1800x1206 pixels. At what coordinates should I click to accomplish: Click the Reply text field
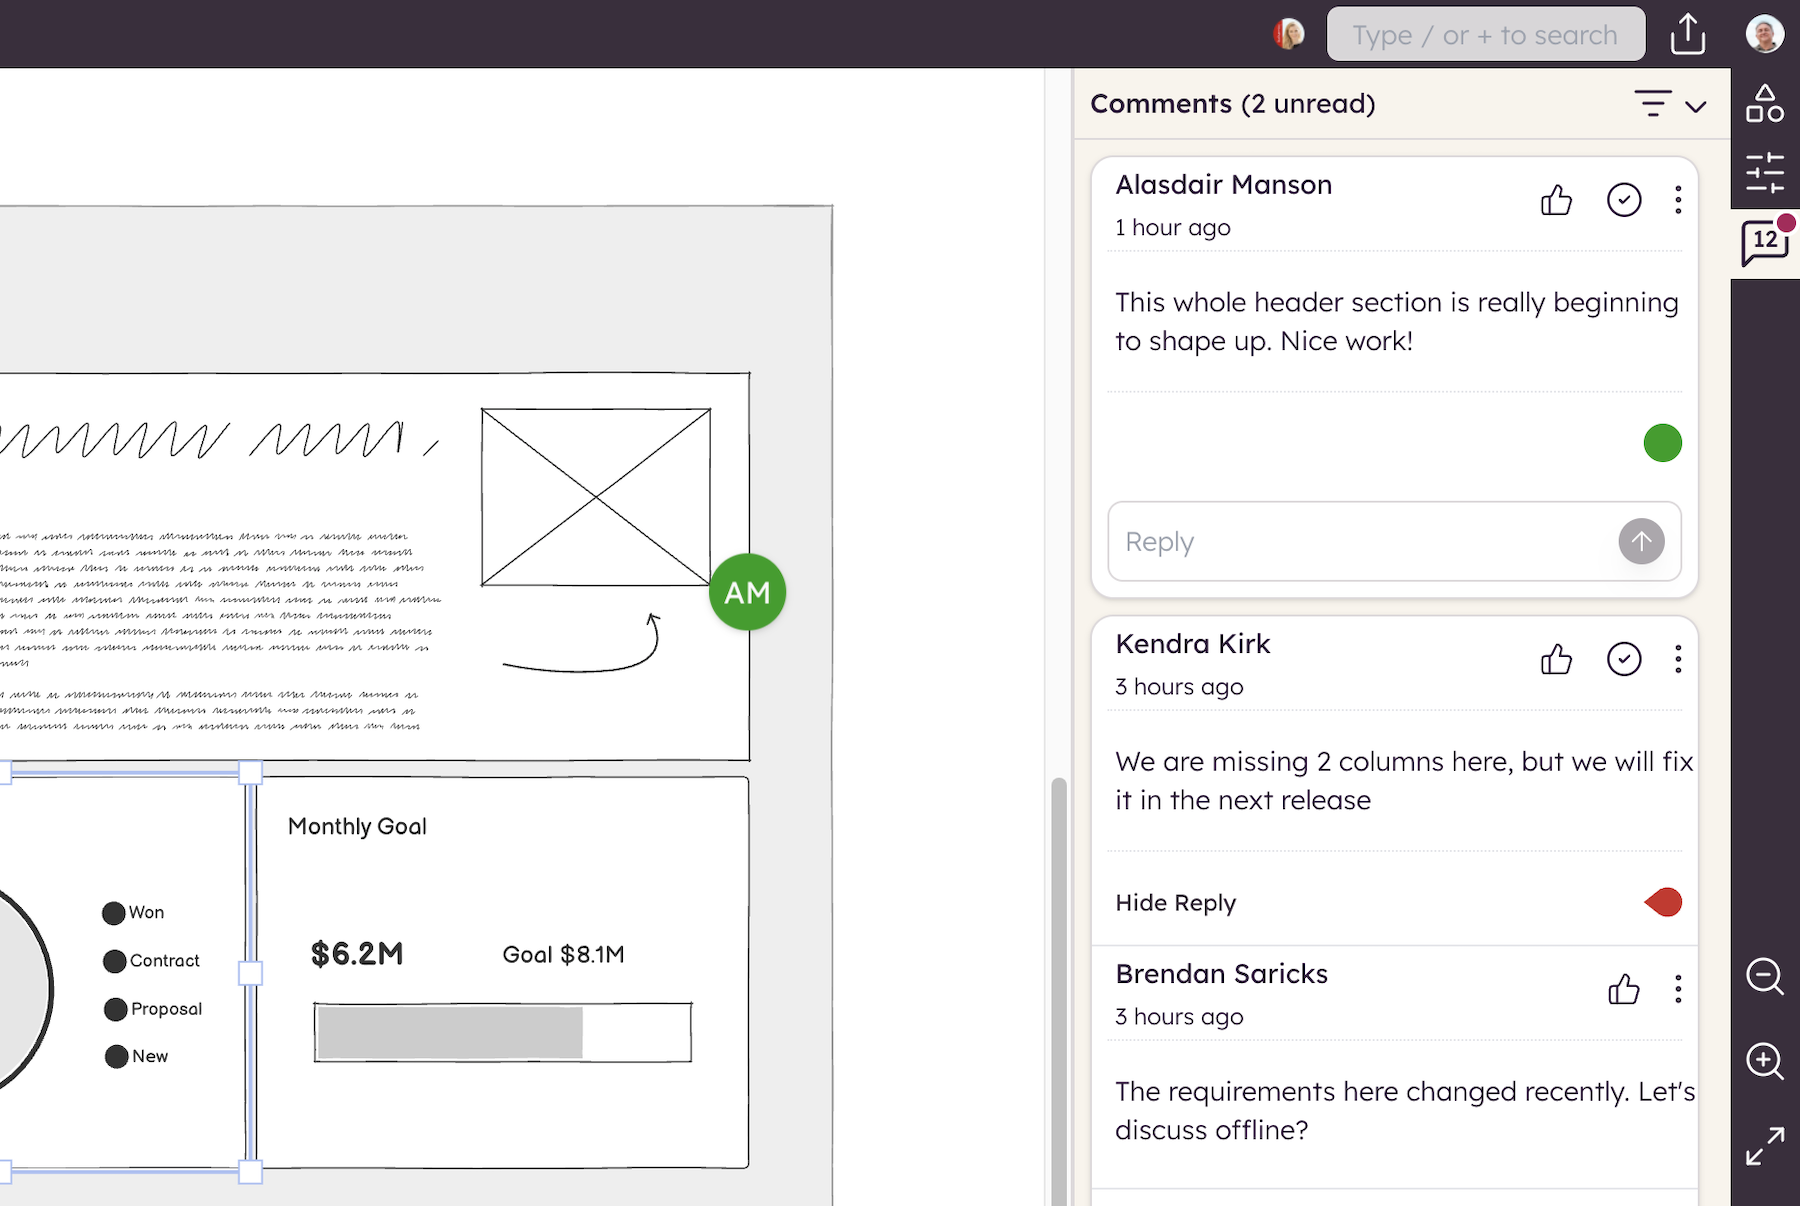pos(1360,542)
